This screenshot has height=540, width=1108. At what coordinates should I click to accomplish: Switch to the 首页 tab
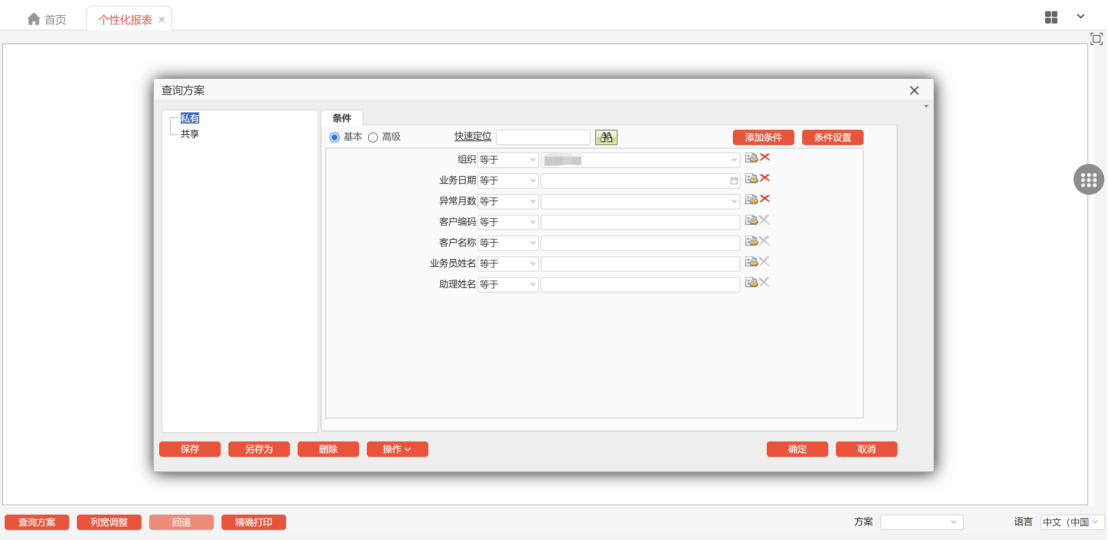click(x=47, y=19)
